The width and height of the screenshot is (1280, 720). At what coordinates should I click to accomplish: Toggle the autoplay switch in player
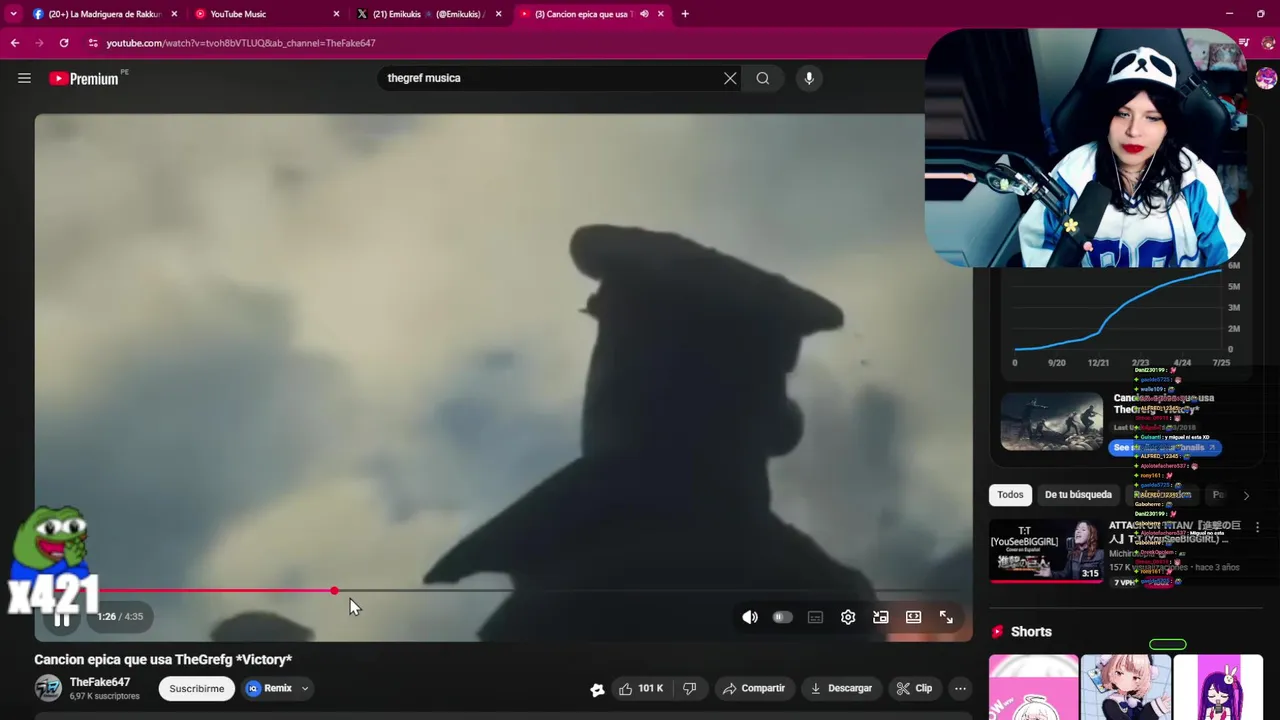pos(782,617)
